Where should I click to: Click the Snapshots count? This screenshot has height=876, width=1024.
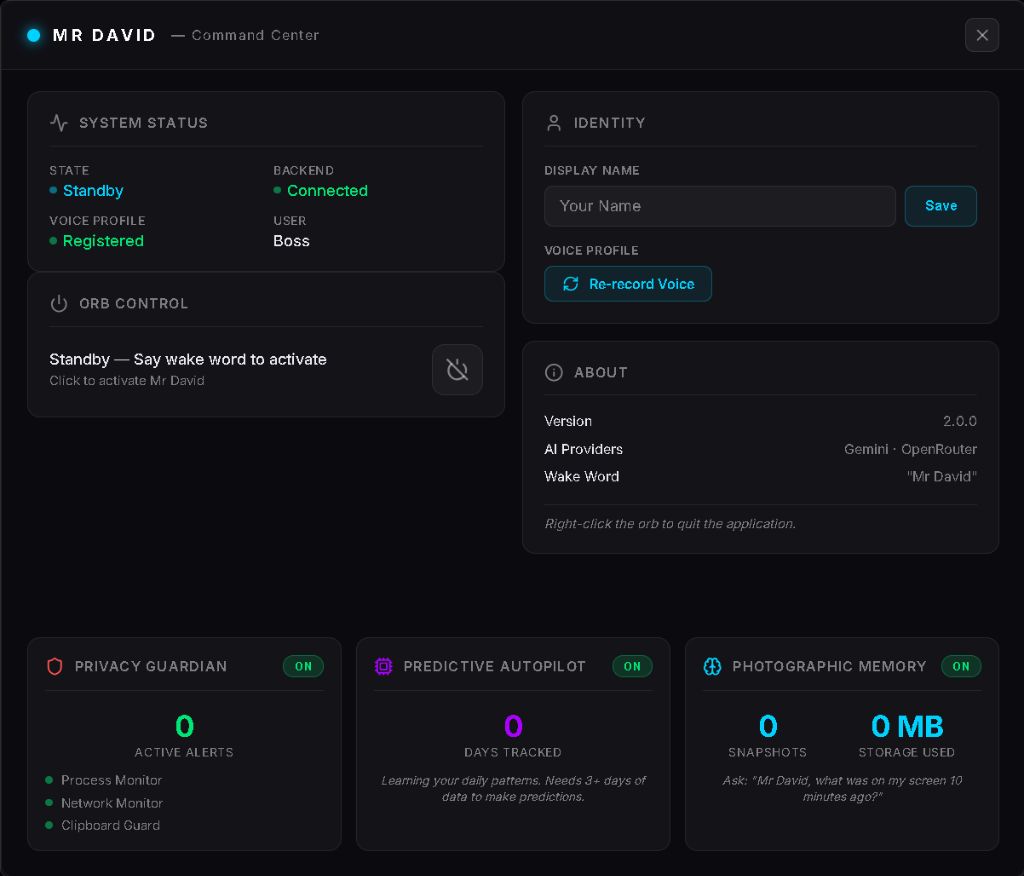pos(768,726)
